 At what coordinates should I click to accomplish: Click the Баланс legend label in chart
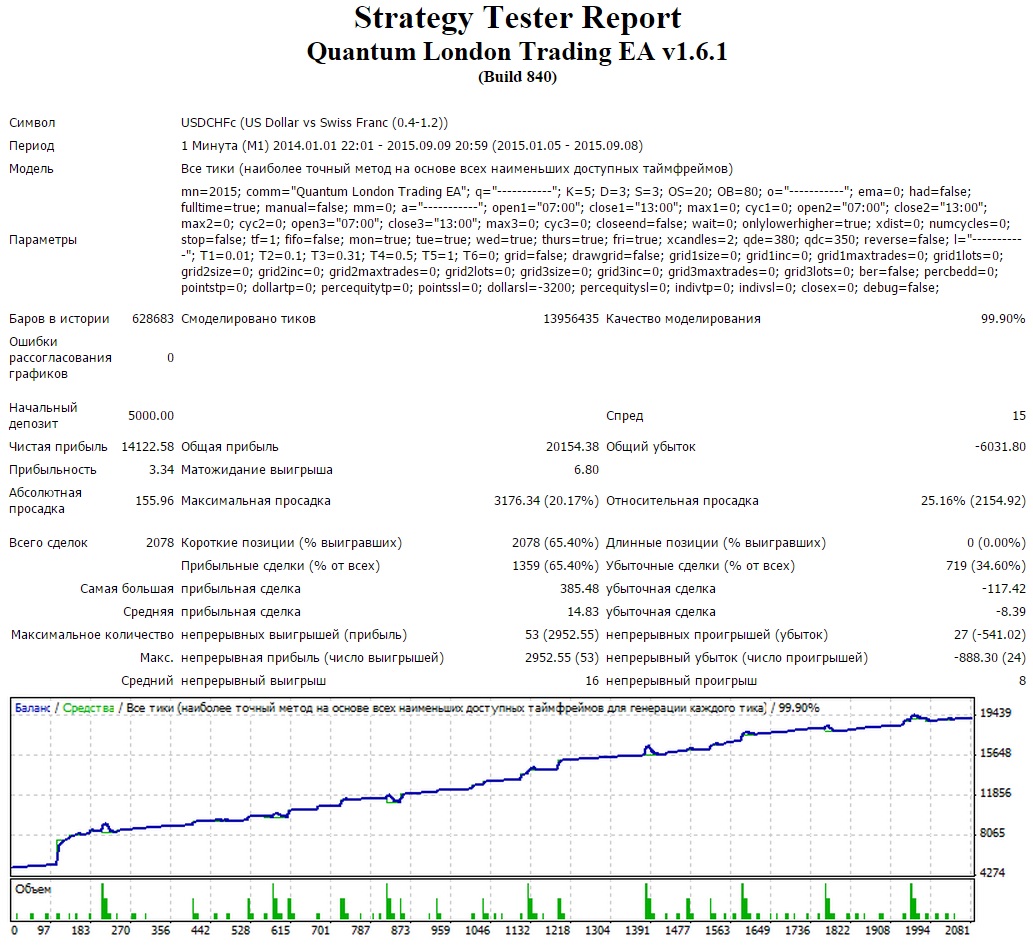click(x=32, y=708)
